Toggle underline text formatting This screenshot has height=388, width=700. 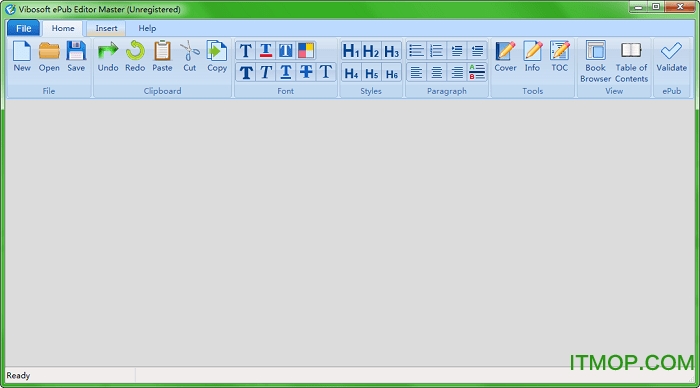286,72
